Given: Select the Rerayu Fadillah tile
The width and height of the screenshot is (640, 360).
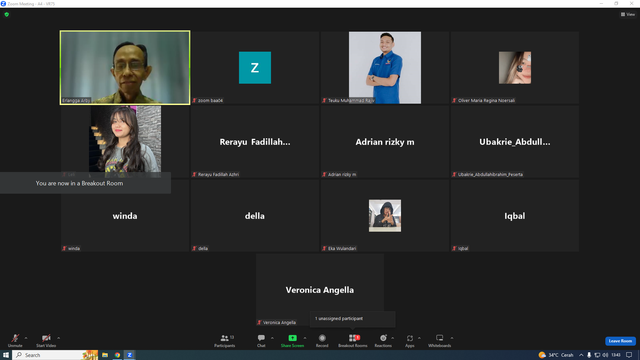Looking at the screenshot, I should coord(255,142).
